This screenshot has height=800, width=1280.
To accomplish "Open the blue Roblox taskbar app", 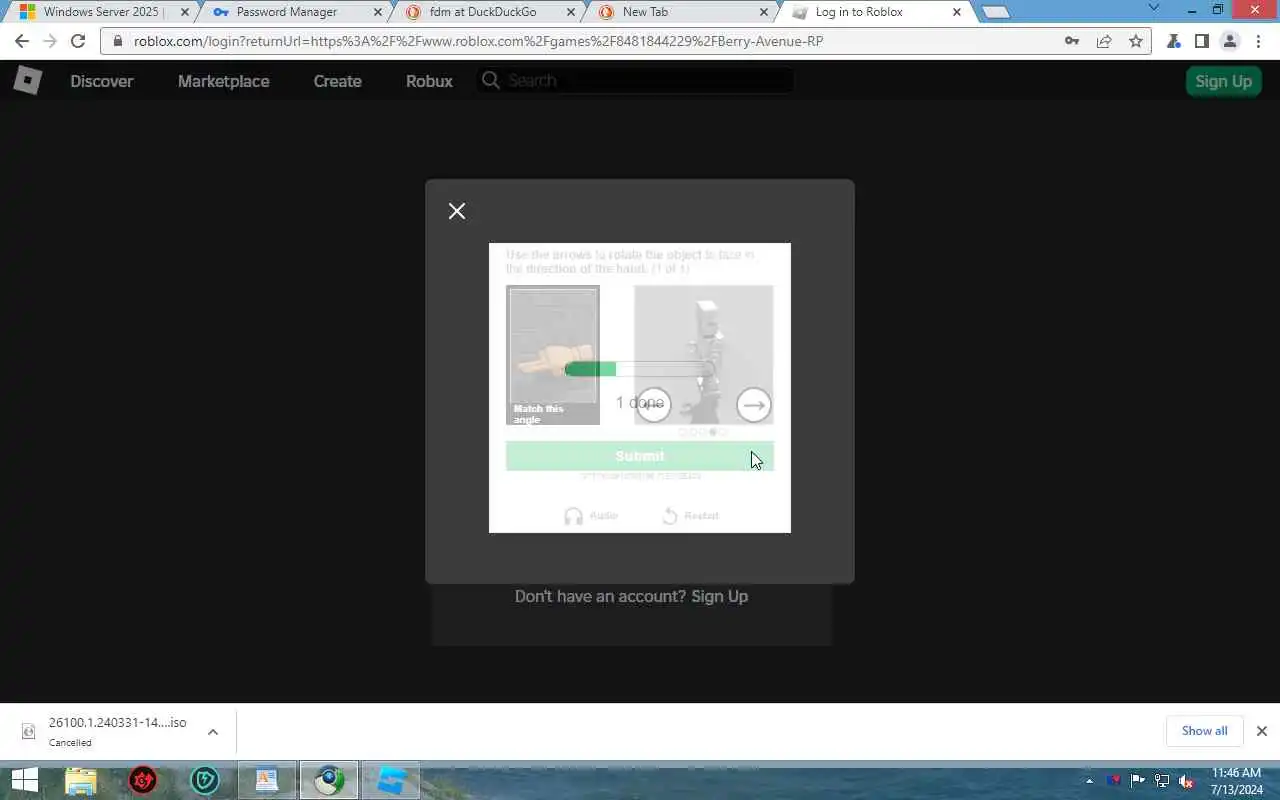I will [x=391, y=780].
